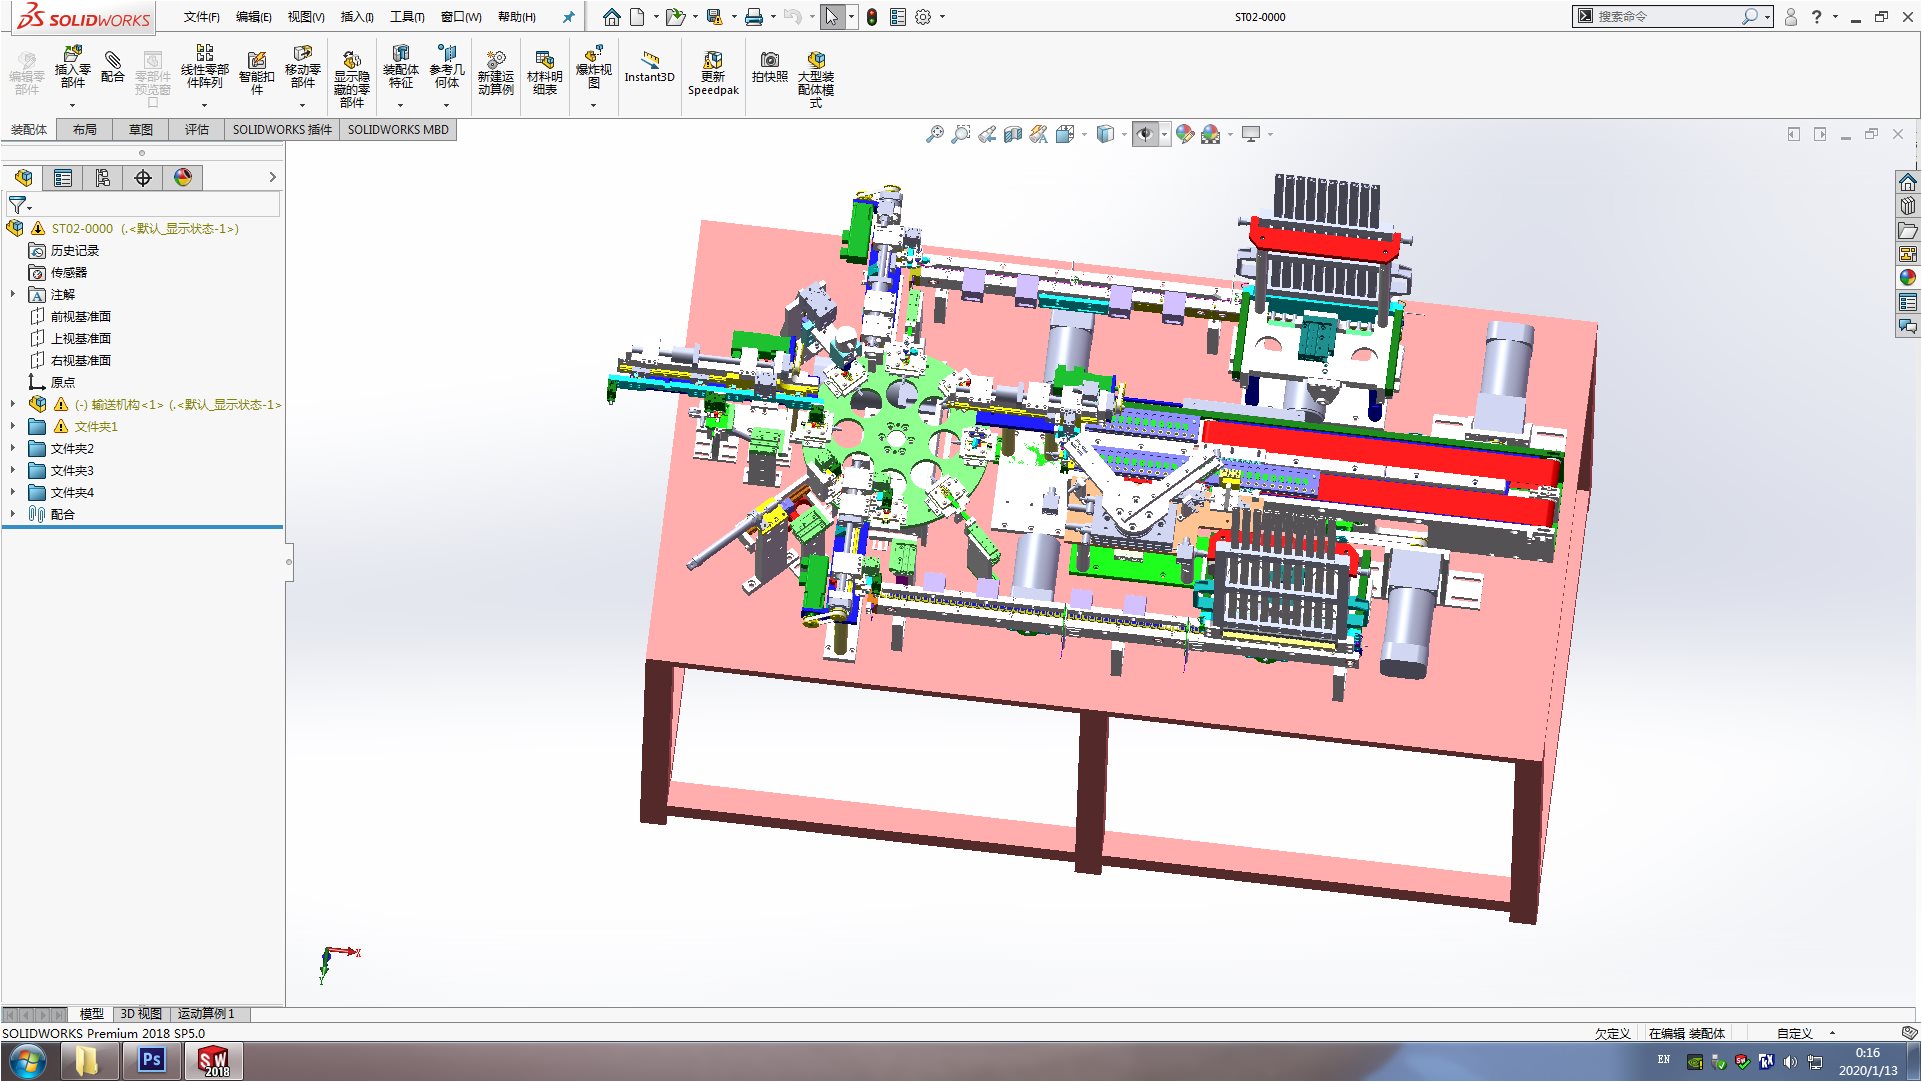Open the Display Style dropdown arrow
Image resolution: width=1922 pixels, height=1082 pixels.
tap(1124, 134)
